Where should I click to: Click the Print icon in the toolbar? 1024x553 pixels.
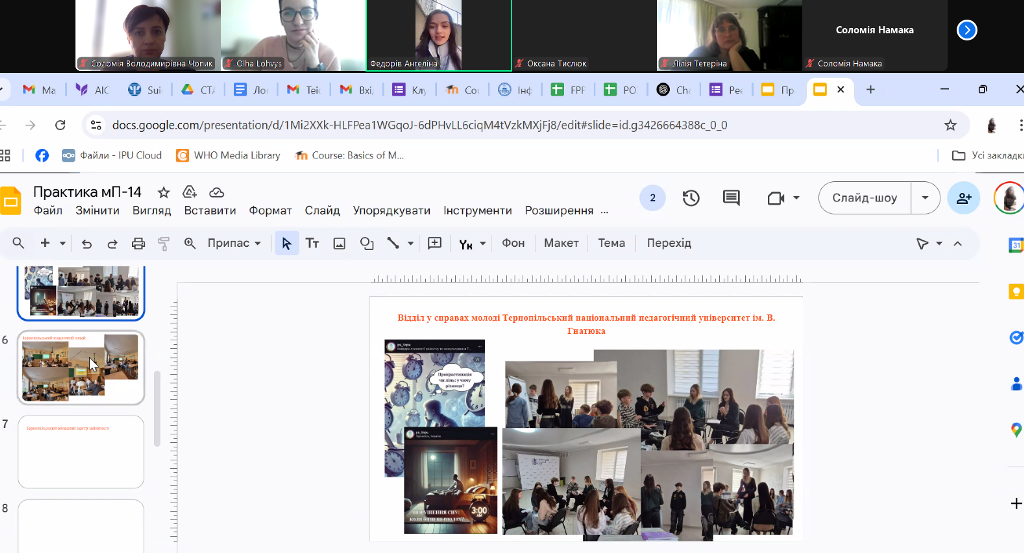point(139,243)
